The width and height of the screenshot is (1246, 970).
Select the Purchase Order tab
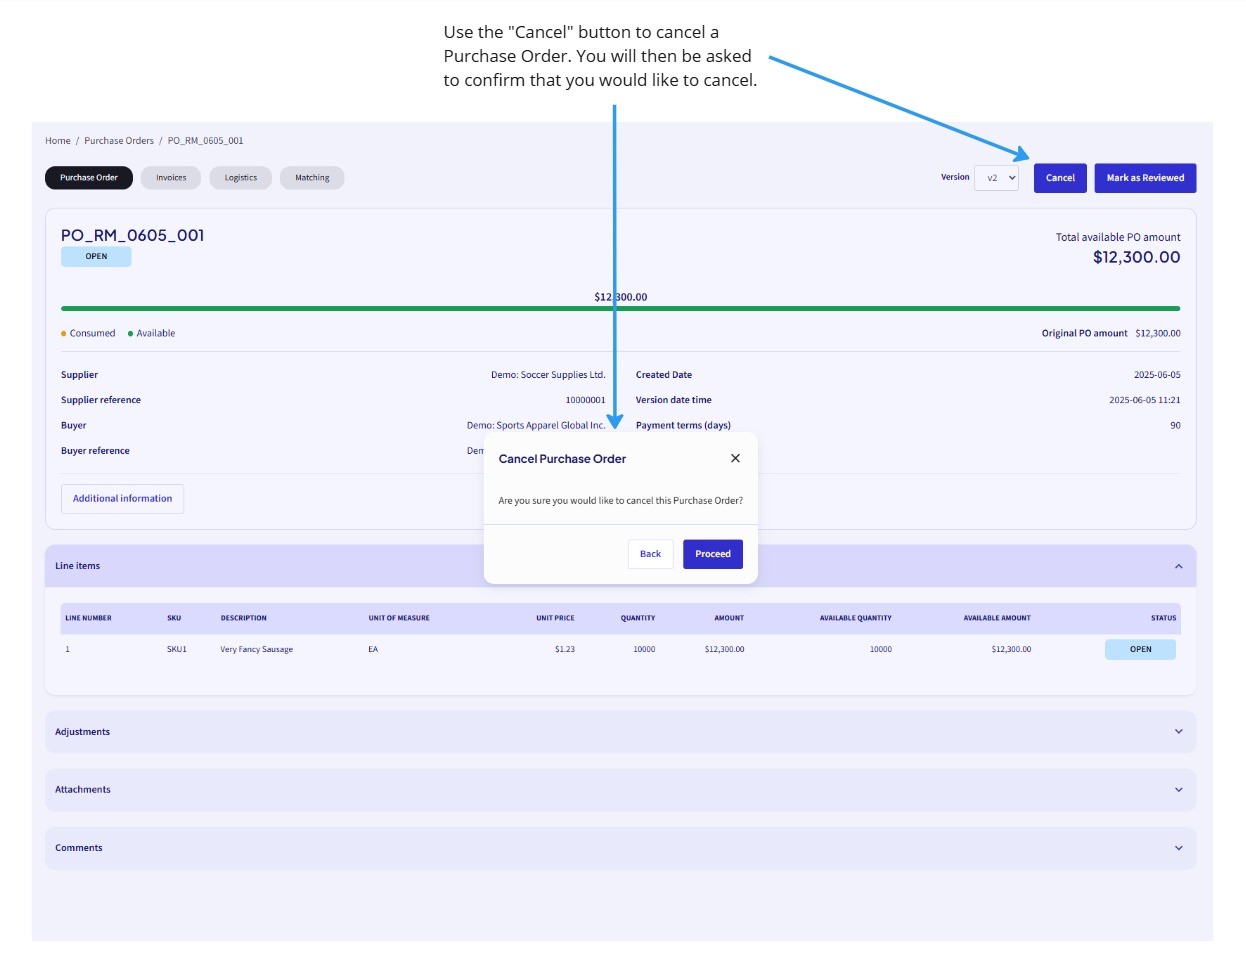[x=87, y=177]
